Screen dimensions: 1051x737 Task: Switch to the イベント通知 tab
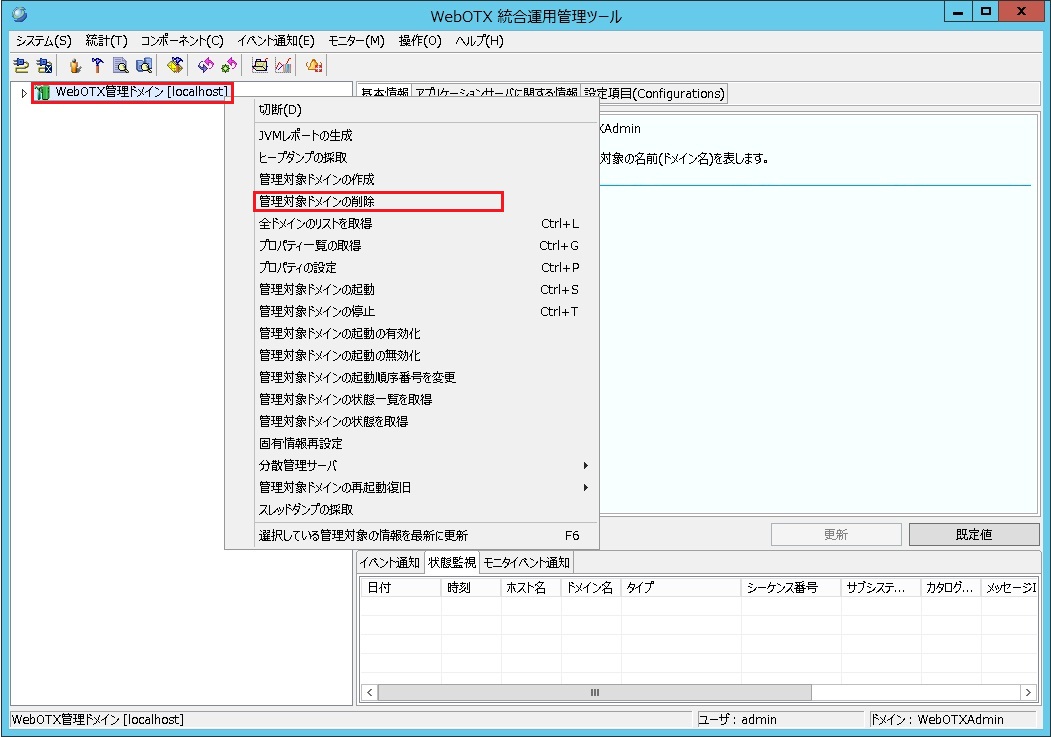click(x=386, y=561)
